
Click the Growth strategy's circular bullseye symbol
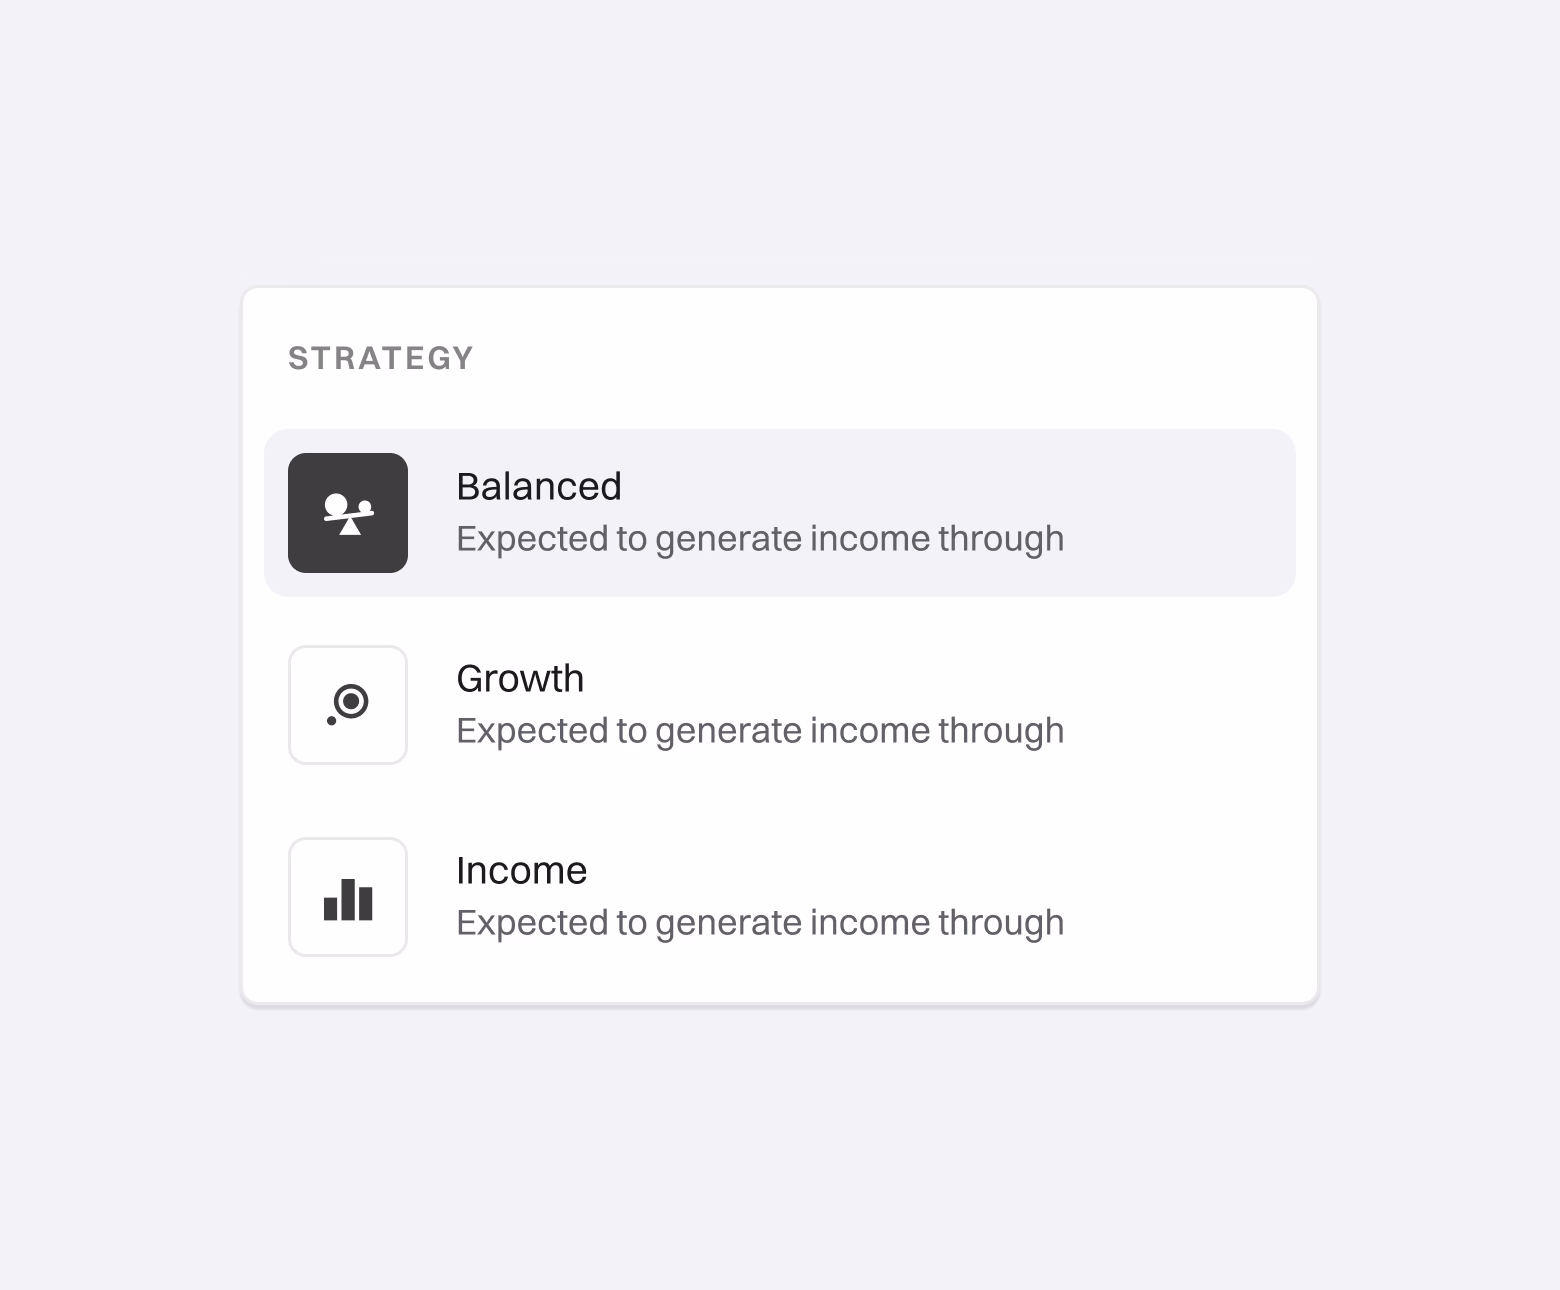[x=347, y=703]
